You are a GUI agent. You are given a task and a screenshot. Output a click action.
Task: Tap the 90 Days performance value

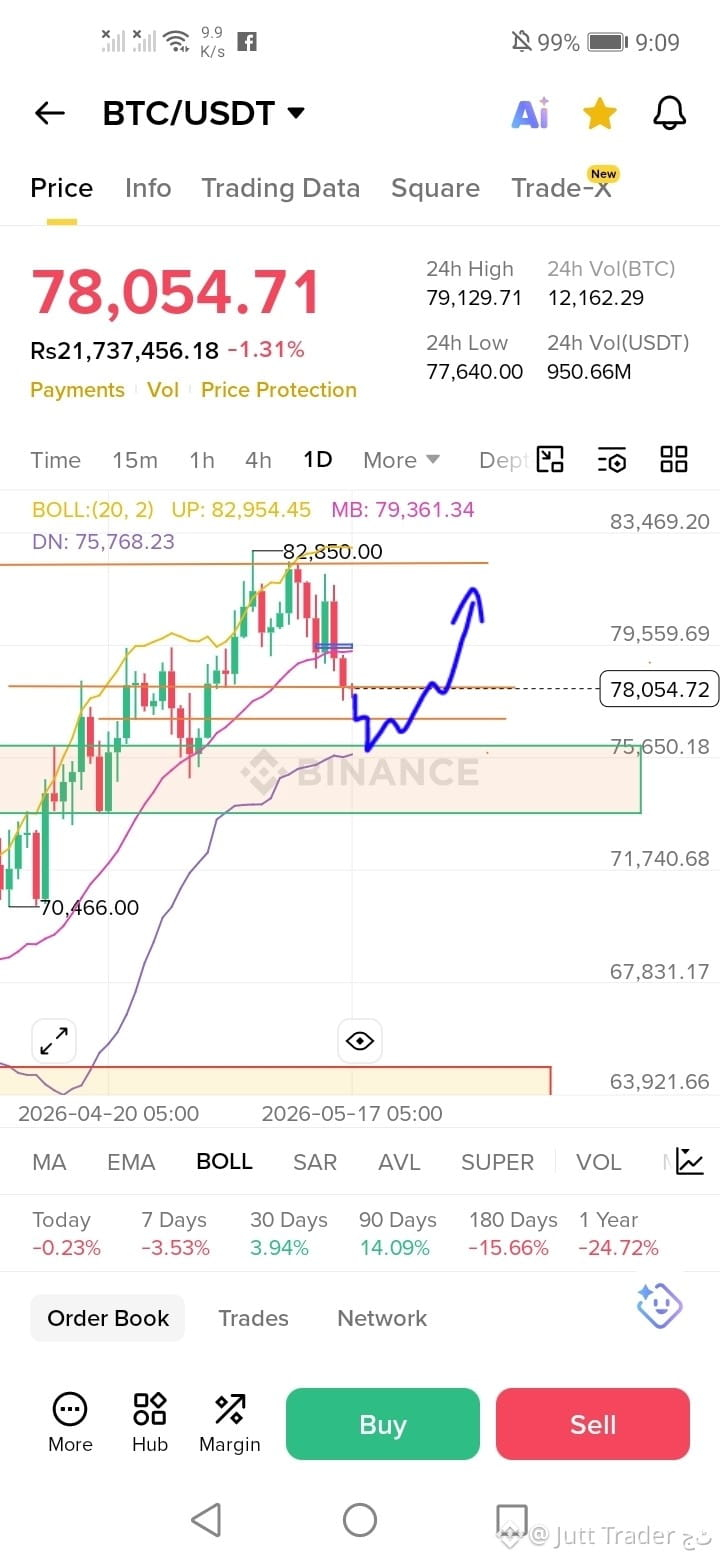coord(394,1248)
